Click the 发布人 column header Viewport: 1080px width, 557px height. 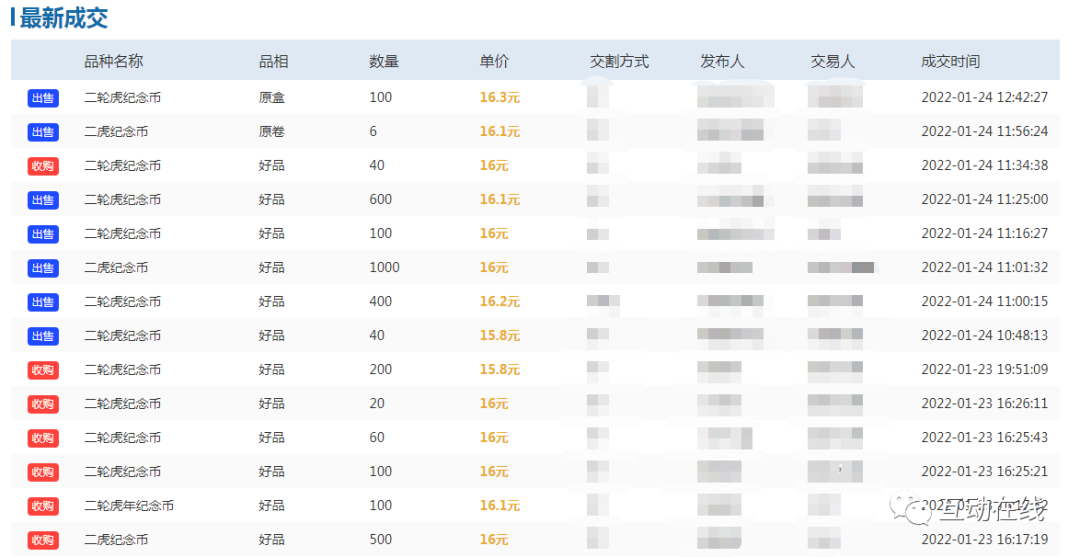(x=723, y=61)
